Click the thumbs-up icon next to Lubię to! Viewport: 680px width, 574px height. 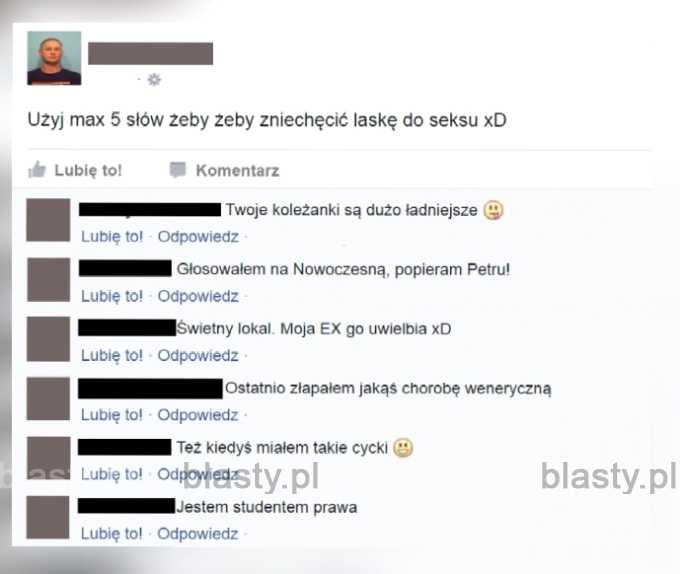coord(37,170)
